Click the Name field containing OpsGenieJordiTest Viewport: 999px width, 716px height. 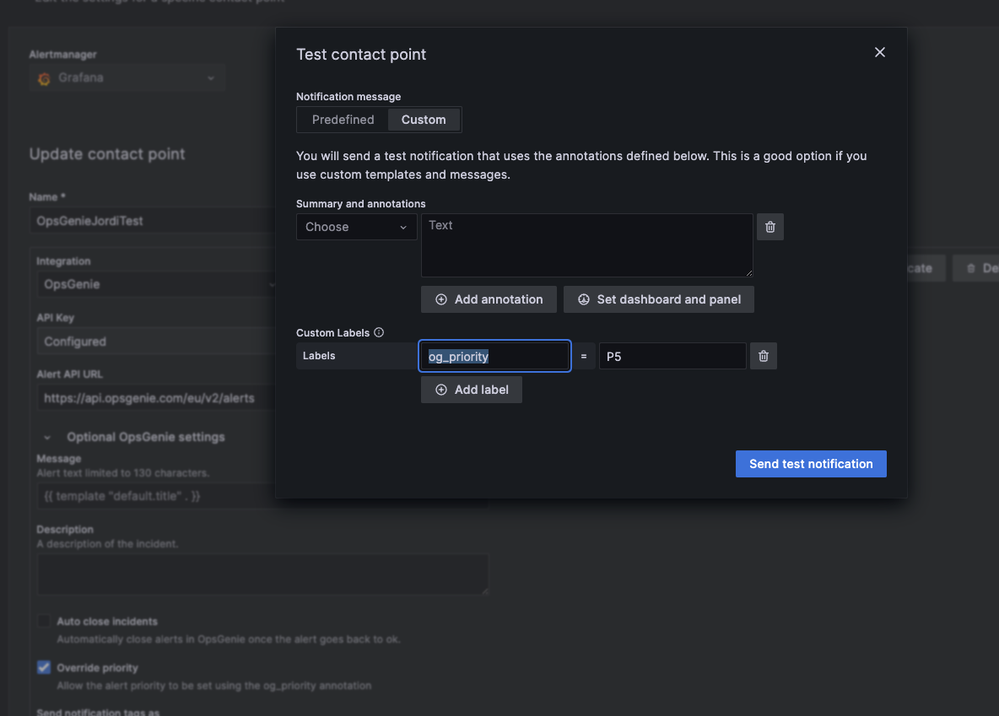point(150,220)
